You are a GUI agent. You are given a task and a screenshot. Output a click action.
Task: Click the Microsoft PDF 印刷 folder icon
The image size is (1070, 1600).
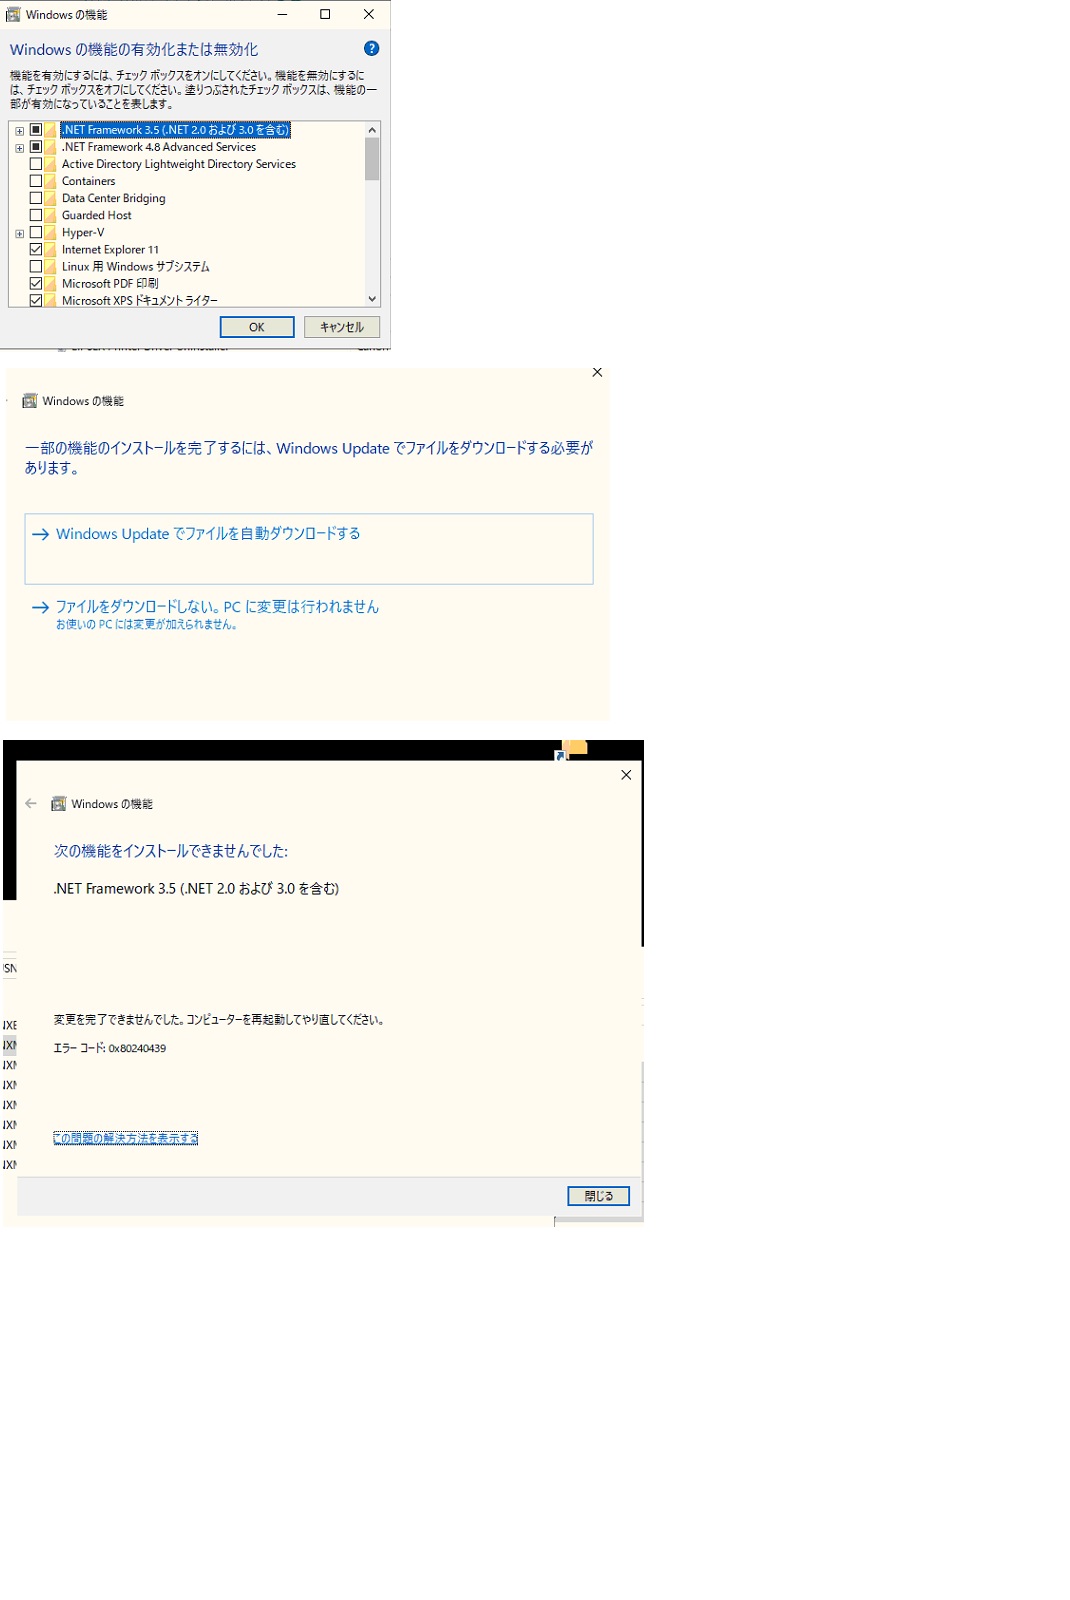pyautogui.click(x=51, y=284)
